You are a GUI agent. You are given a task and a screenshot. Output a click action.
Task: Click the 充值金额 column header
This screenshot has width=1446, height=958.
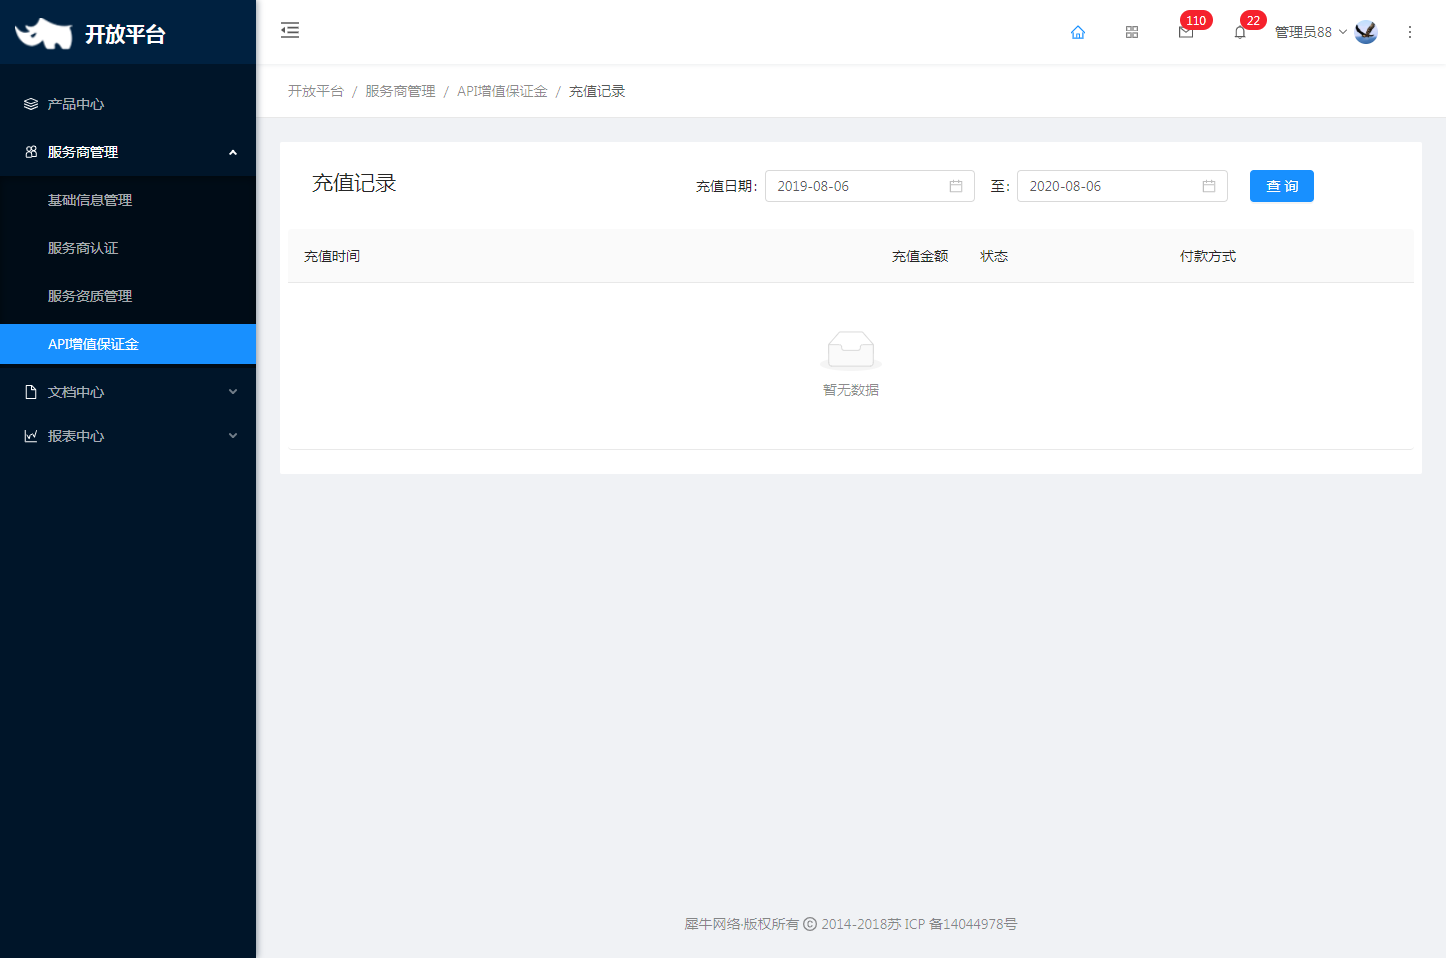tap(920, 256)
